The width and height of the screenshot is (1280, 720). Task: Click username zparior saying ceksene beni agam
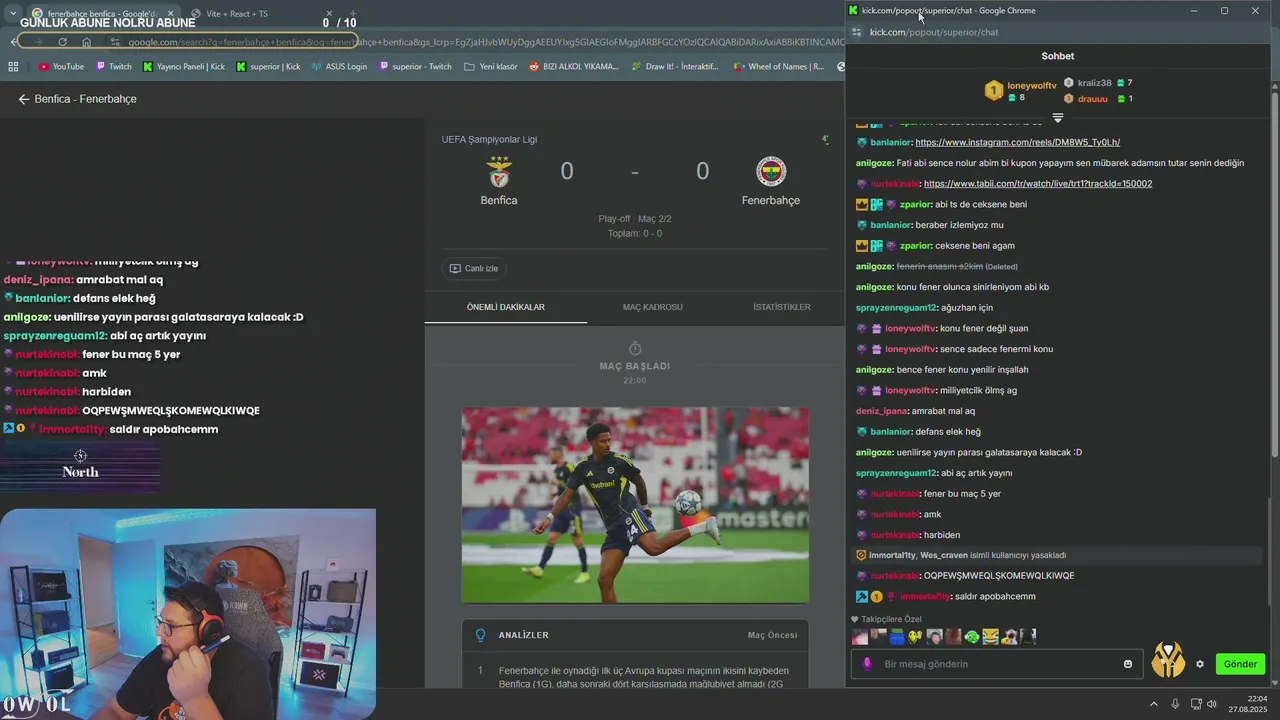click(915, 246)
